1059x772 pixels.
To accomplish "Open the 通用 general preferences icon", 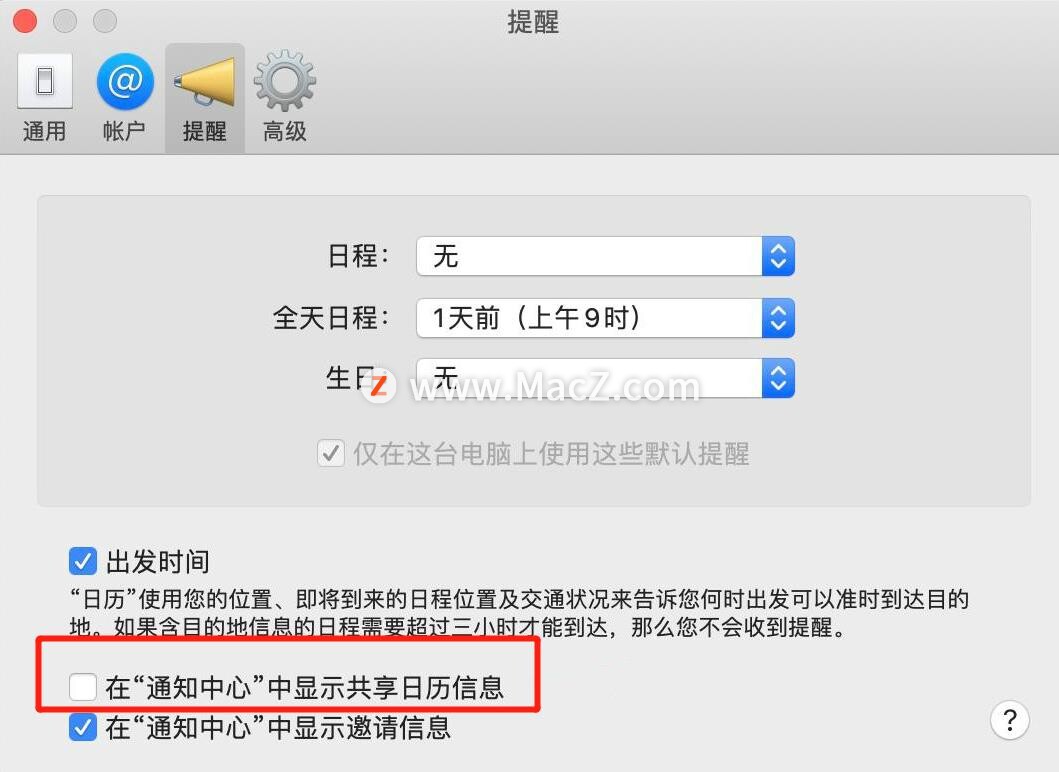I will [45, 82].
